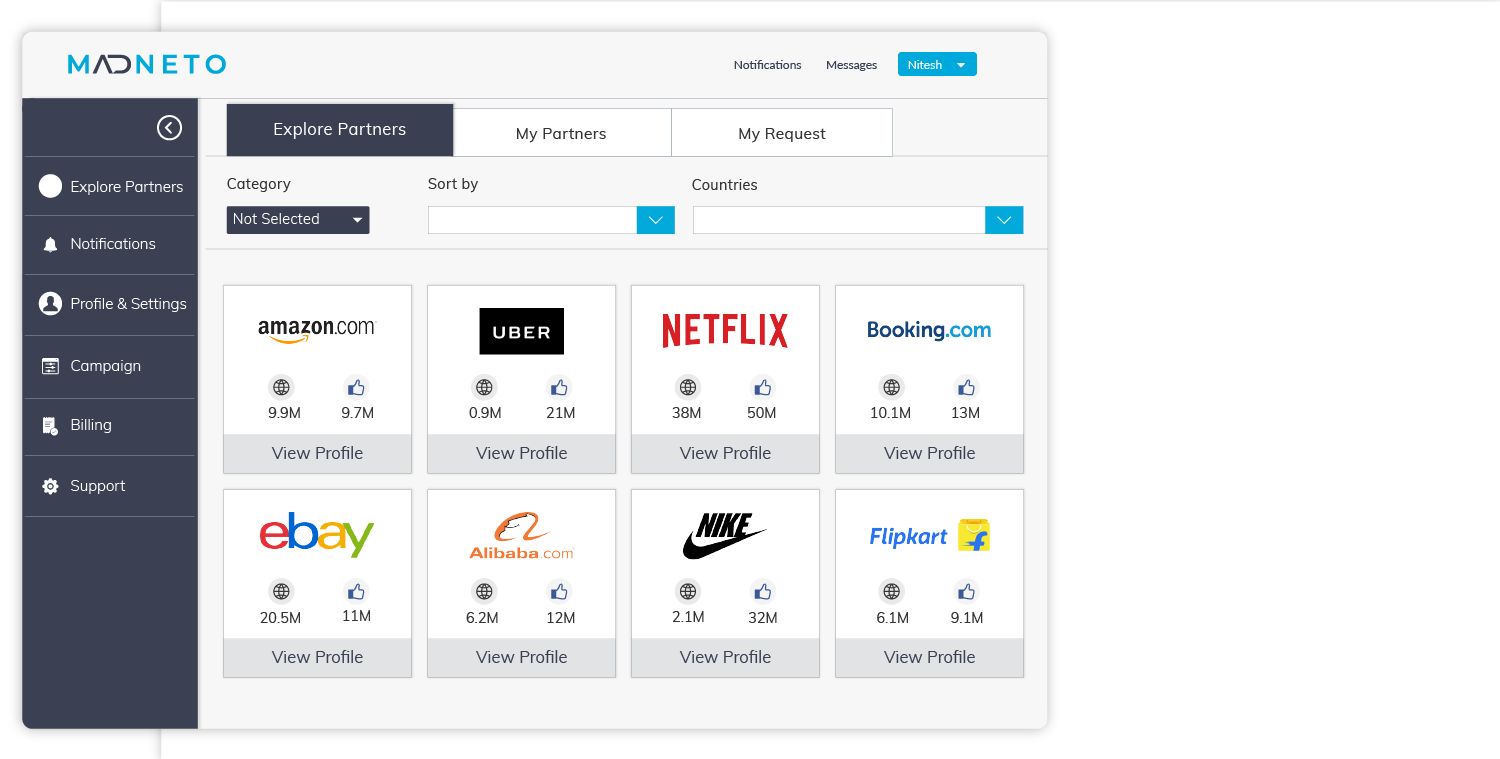The image size is (1500, 759).
Task: Click the thumbs-up icon on Netflix card
Action: point(763,387)
